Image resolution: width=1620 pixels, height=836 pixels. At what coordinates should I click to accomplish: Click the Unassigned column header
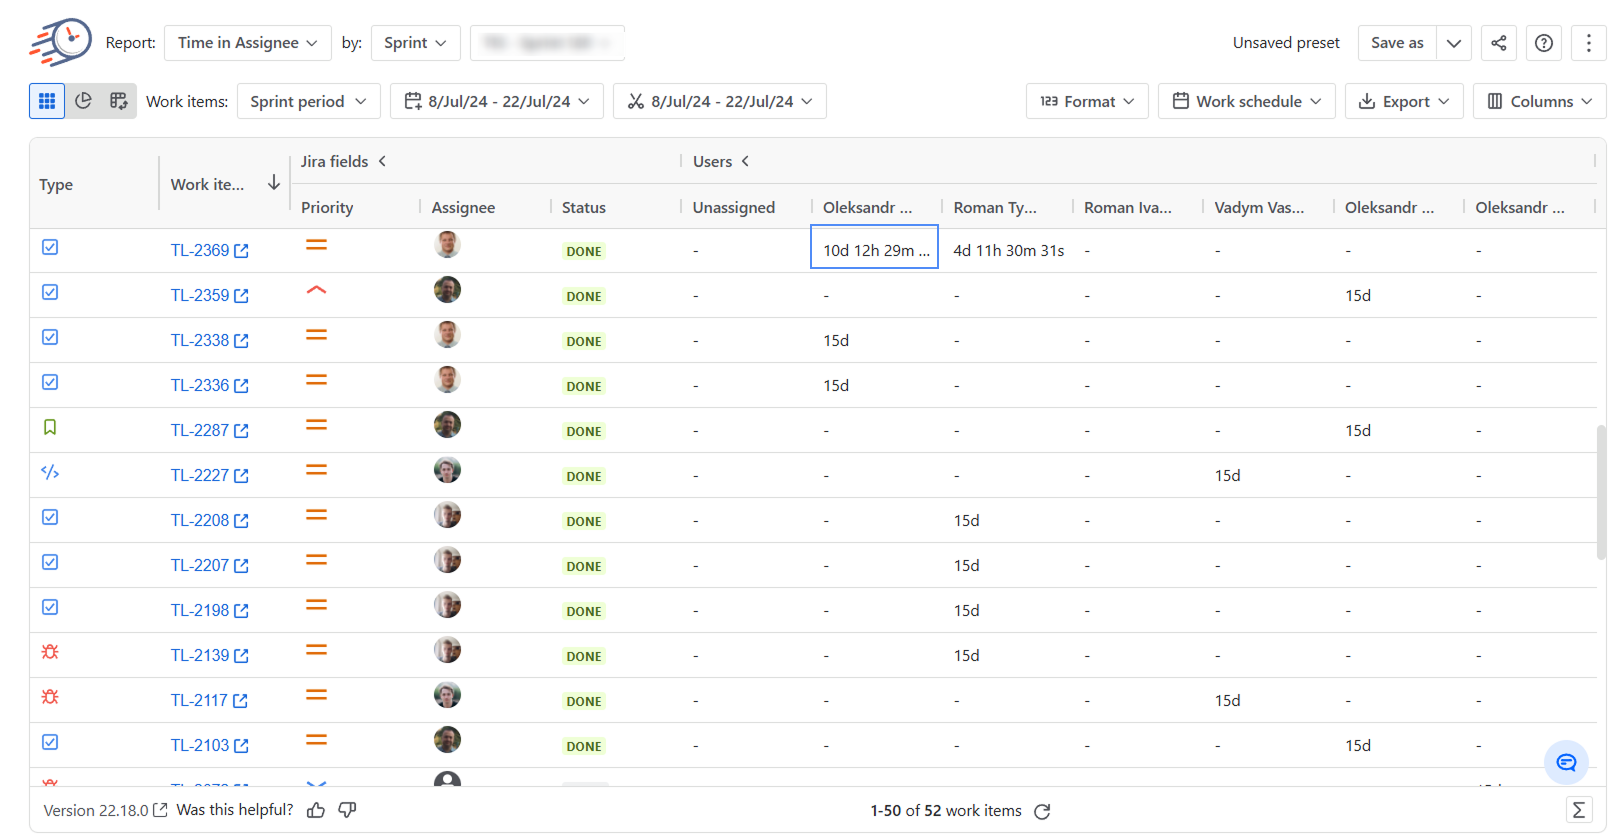point(734,207)
